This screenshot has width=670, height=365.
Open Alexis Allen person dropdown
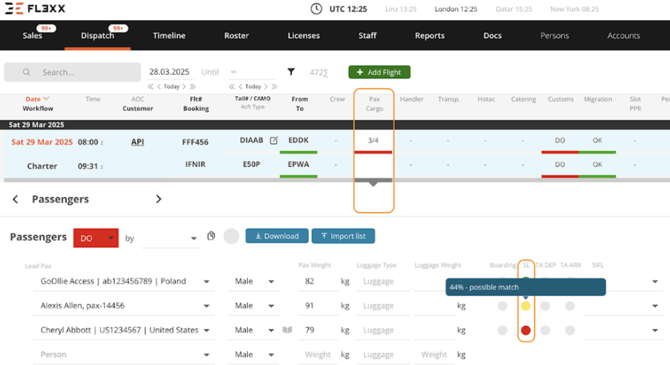click(x=206, y=306)
